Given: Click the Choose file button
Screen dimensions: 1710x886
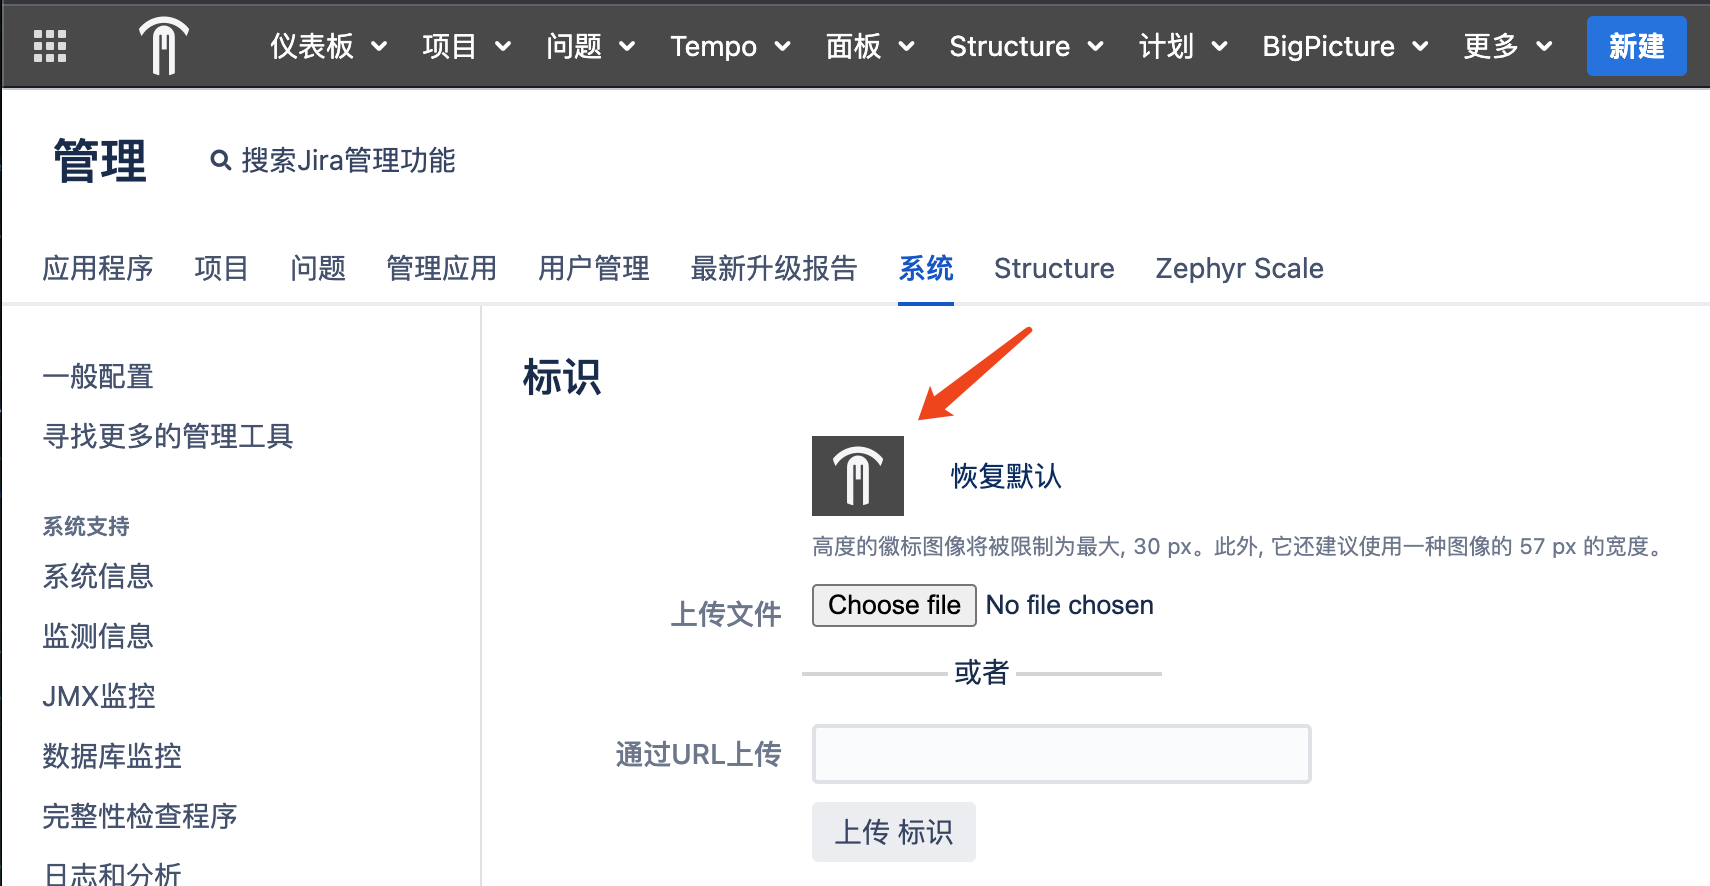Looking at the screenshot, I should tap(894, 605).
